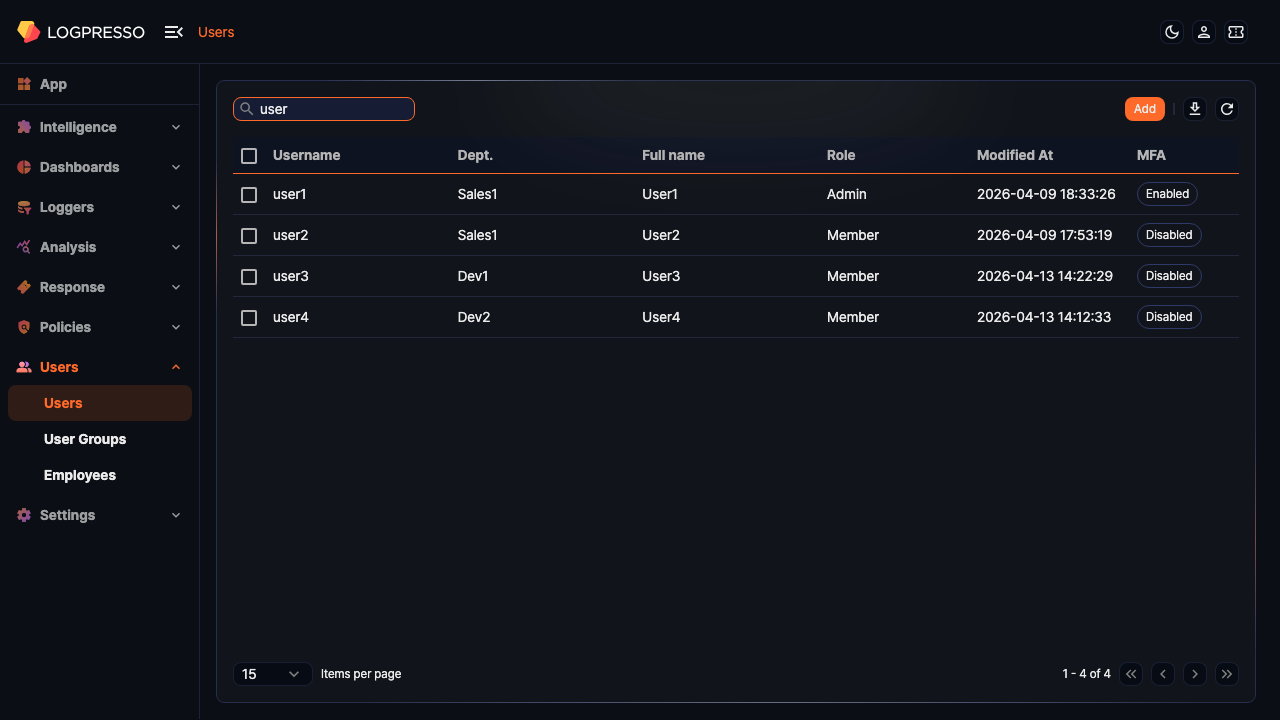This screenshot has width=1280, height=720.
Task: Click the ticket icon in header
Action: [1236, 32]
